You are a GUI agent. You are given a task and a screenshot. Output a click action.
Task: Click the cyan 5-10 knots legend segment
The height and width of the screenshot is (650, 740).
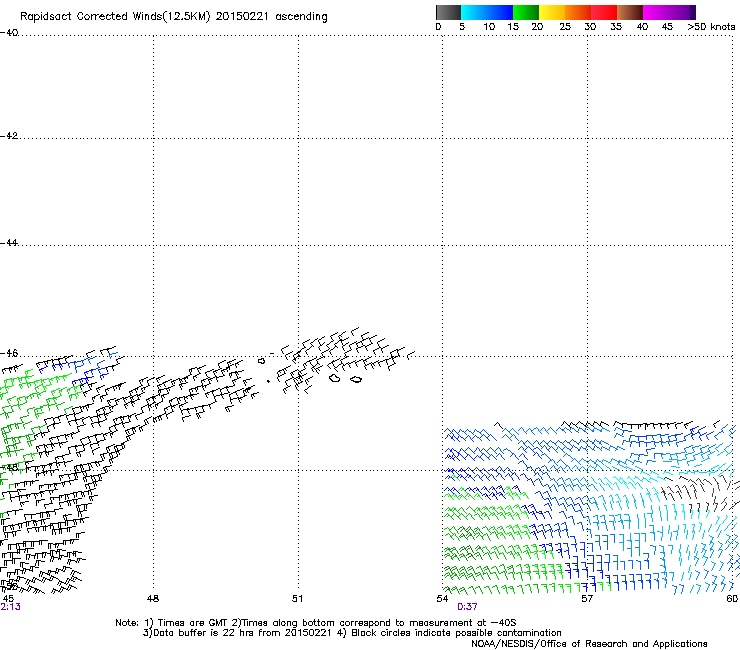(473, 12)
